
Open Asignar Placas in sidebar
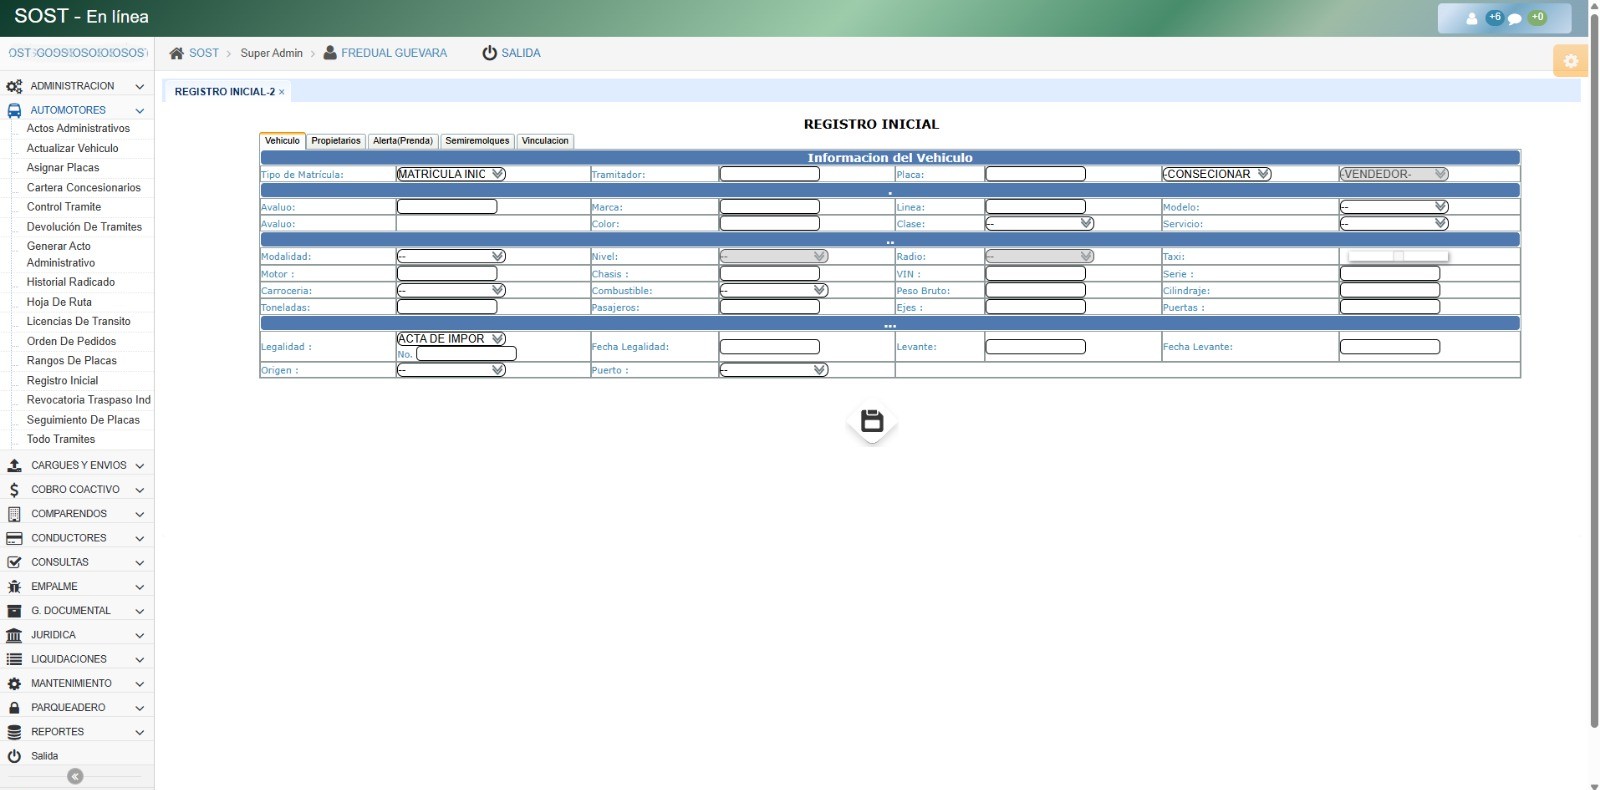[63, 168]
